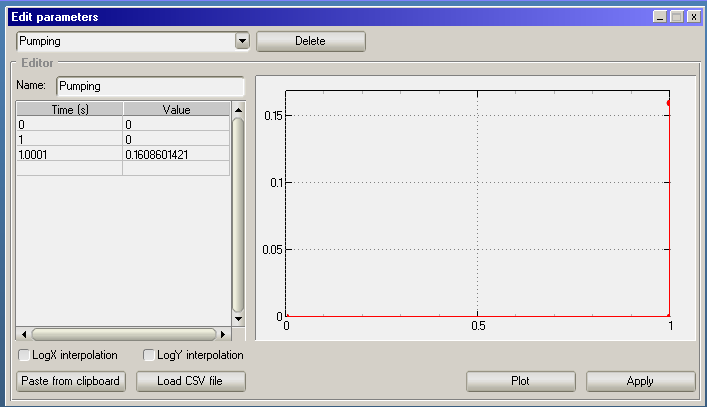707x407 pixels.
Task: Click the Delete button
Action: click(x=311, y=41)
